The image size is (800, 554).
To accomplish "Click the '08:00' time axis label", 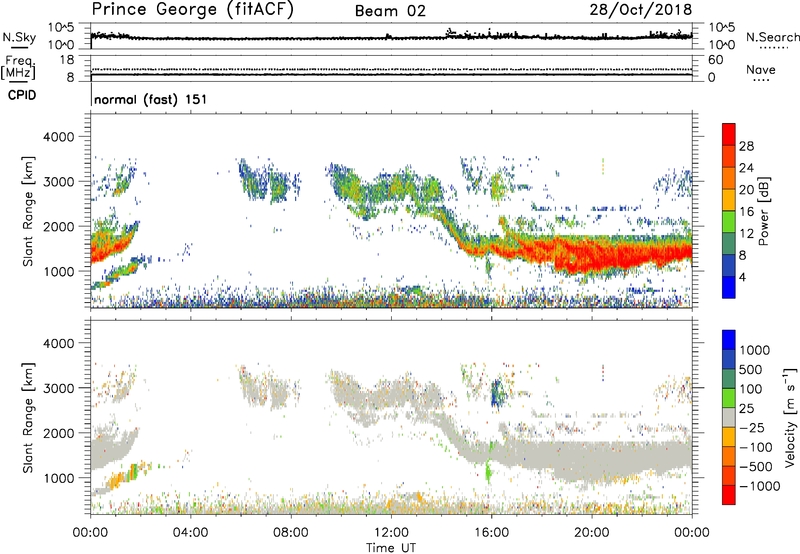I will coord(290,533).
